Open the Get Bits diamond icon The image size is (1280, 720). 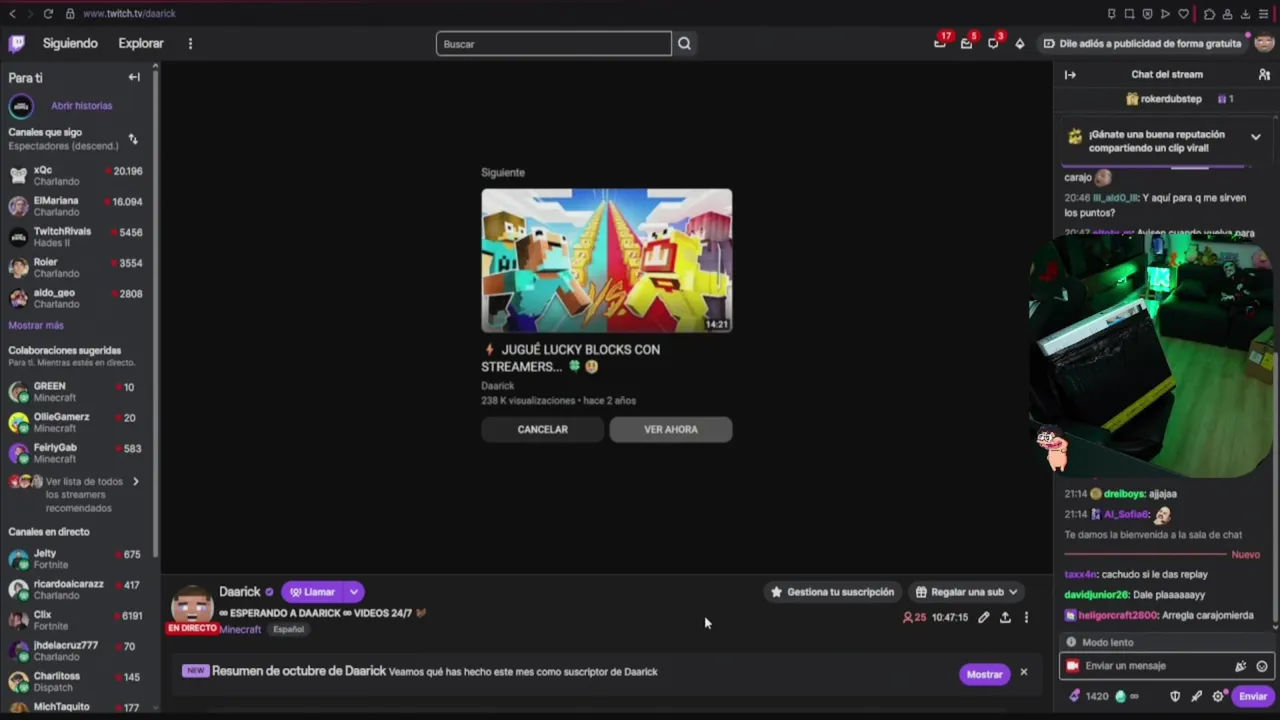1019,44
